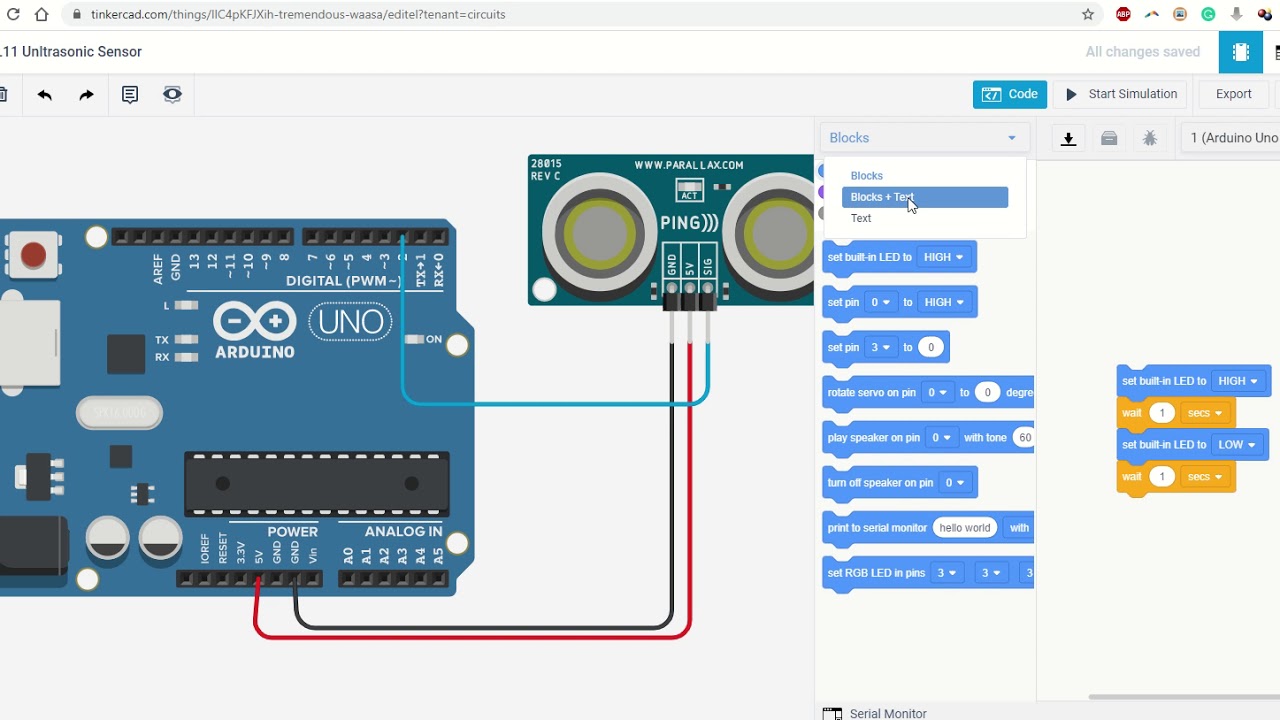Screen dimensions: 1280x720
Task: Open the Grammarly extension icon
Action: pos(1208,14)
